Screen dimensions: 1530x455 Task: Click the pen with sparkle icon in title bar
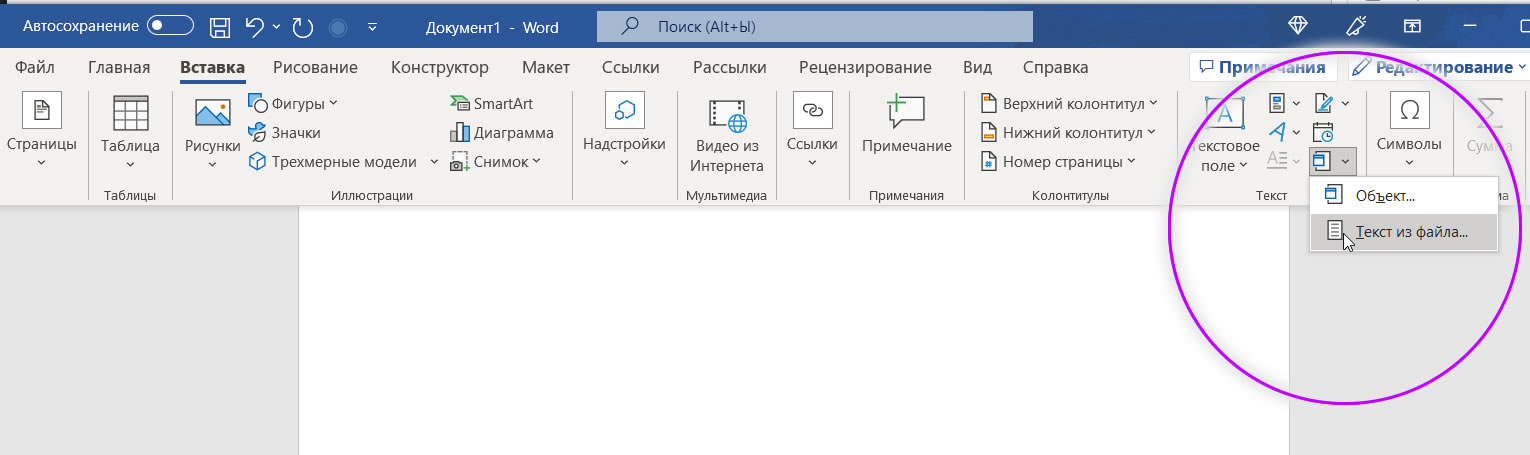(1356, 26)
